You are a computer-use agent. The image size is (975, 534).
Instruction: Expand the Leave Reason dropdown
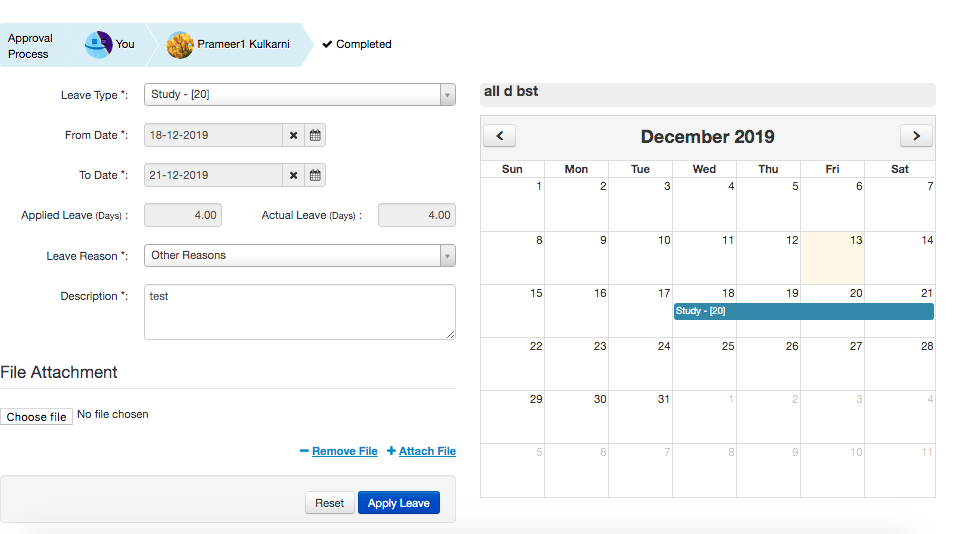click(x=447, y=256)
